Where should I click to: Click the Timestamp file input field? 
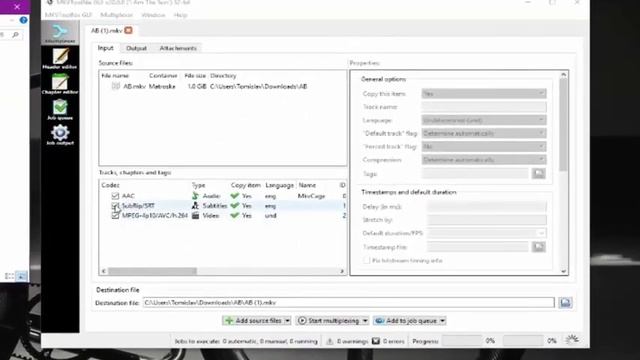tap(478, 247)
